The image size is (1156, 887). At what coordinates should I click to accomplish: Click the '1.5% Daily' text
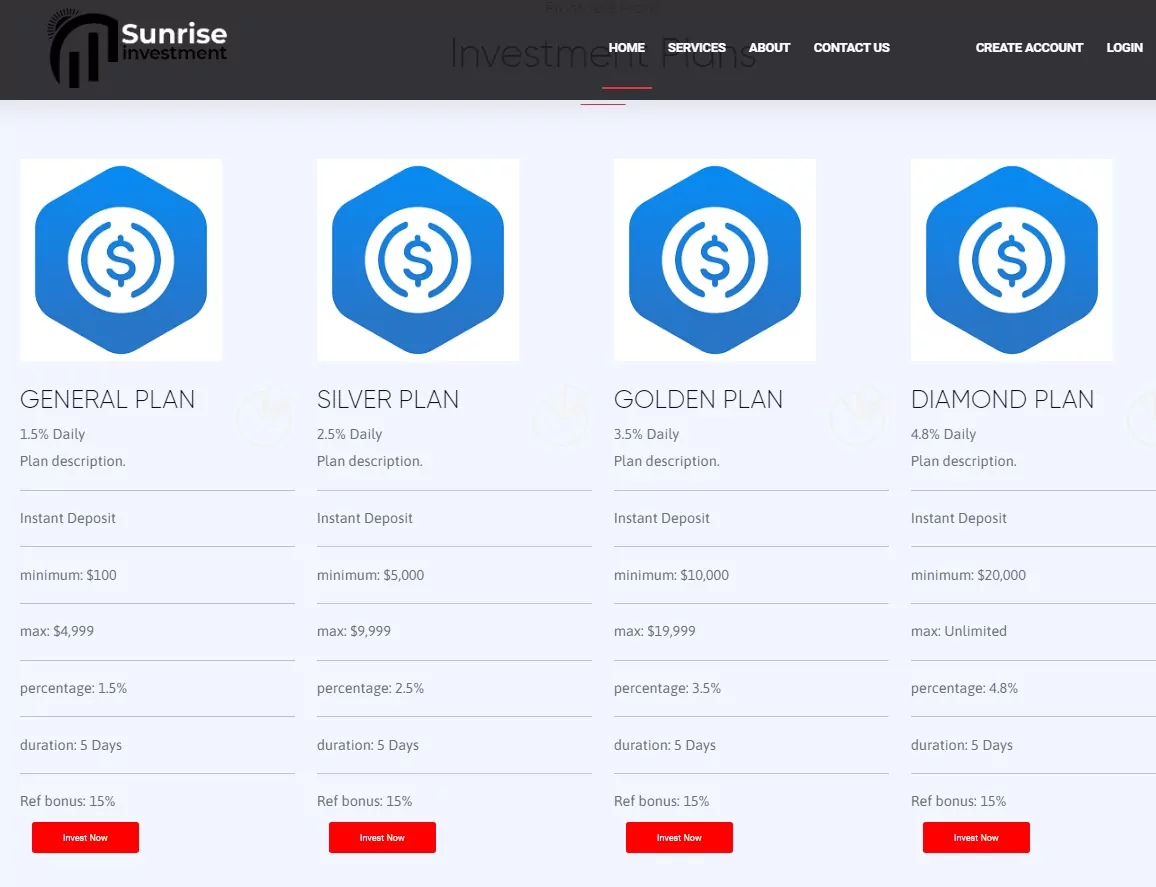(x=52, y=434)
